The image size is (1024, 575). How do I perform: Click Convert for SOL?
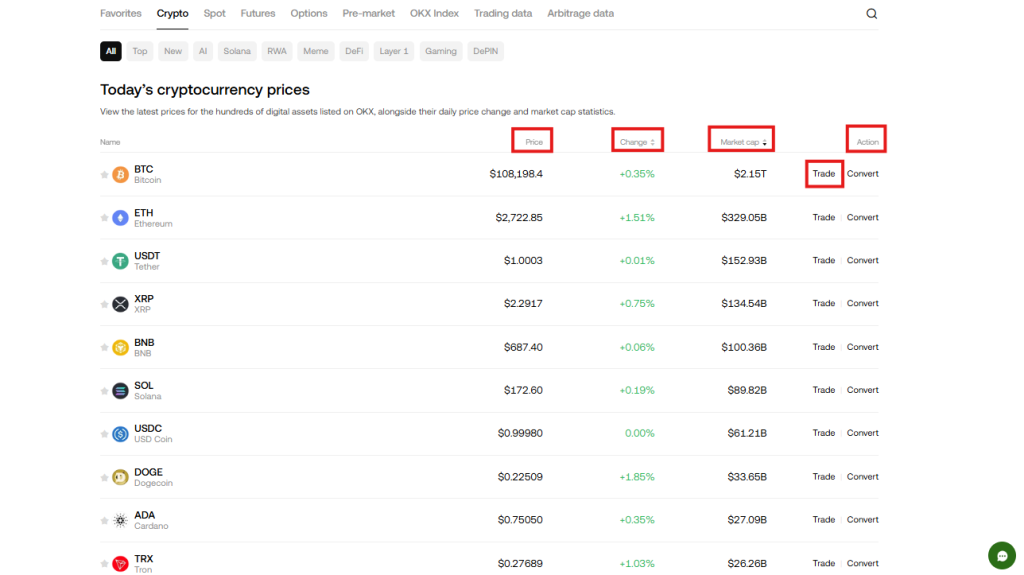863,390
